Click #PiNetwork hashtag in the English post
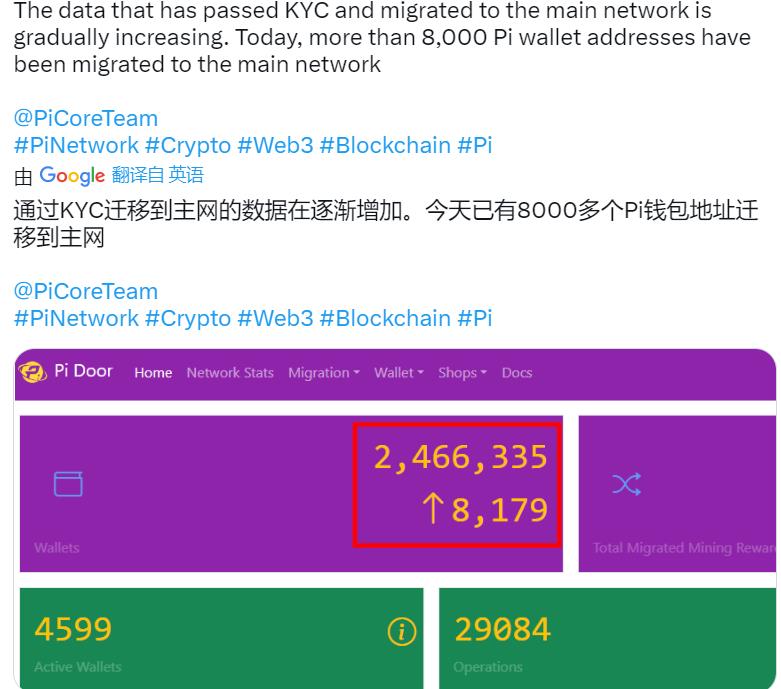The width and height of the screenshot is (781, 689). point(76,146)
